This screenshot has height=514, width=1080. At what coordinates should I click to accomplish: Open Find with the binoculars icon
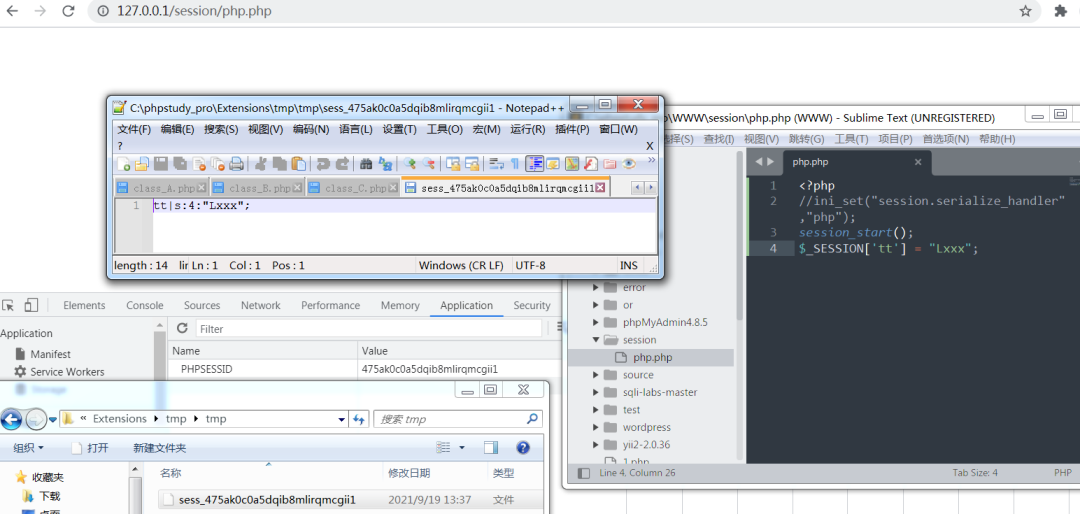coord(366,164)
